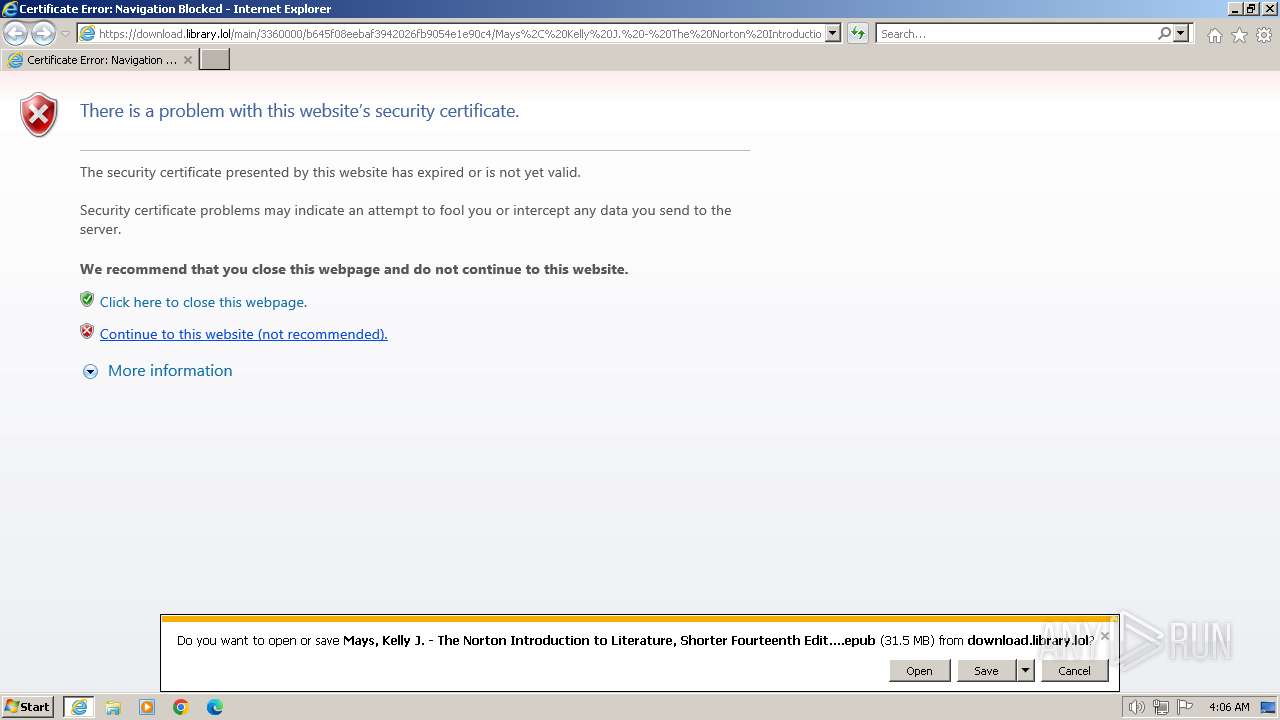
Task: Expand the Save options dropdown arrow
Action: tap(1025, 671)
